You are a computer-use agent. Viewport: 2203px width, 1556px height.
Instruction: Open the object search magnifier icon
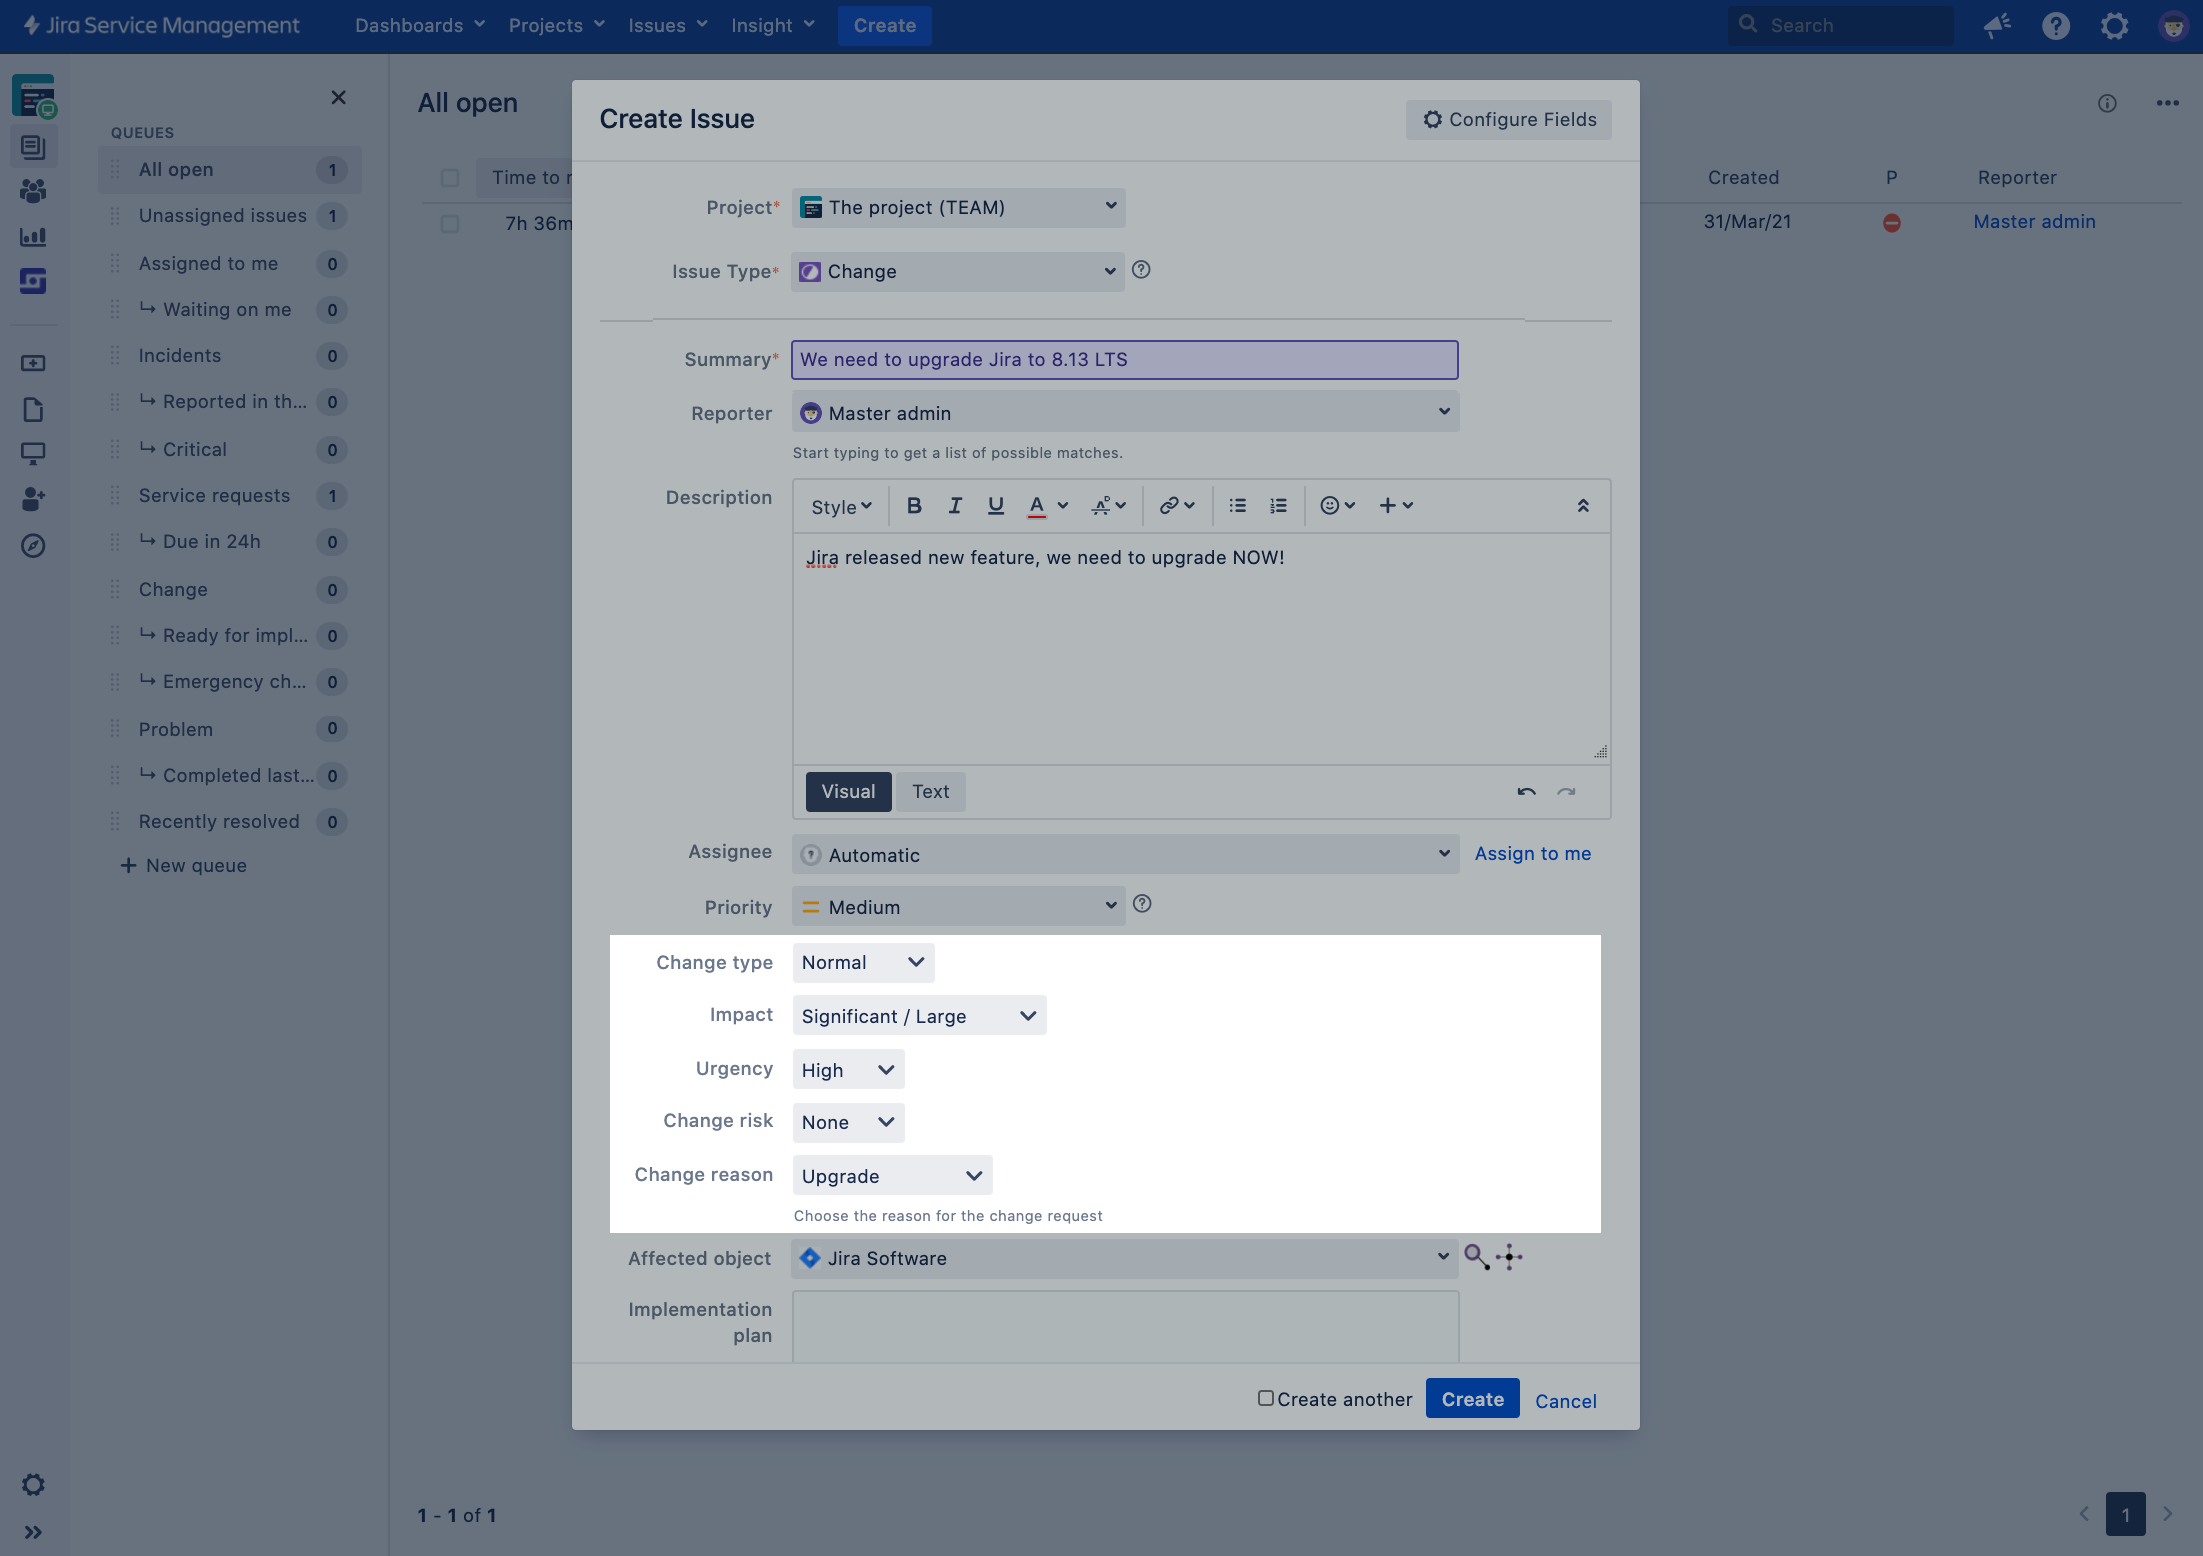(x=1476, y=1257)
